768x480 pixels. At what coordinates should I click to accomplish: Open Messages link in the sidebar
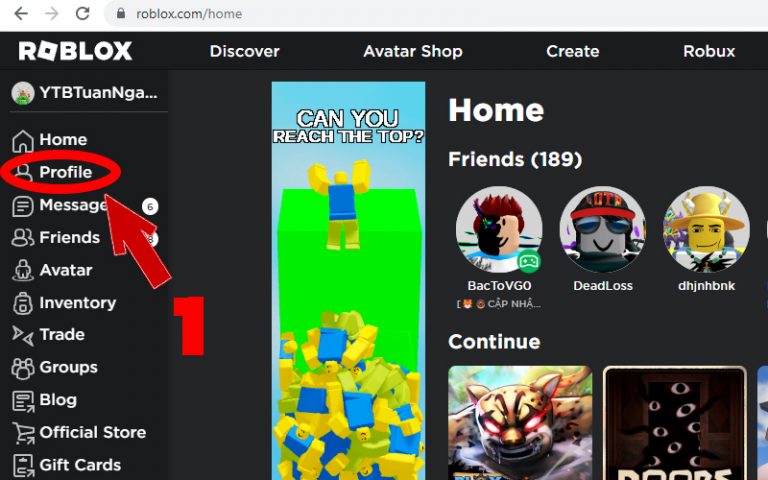(x=72, y=205)
